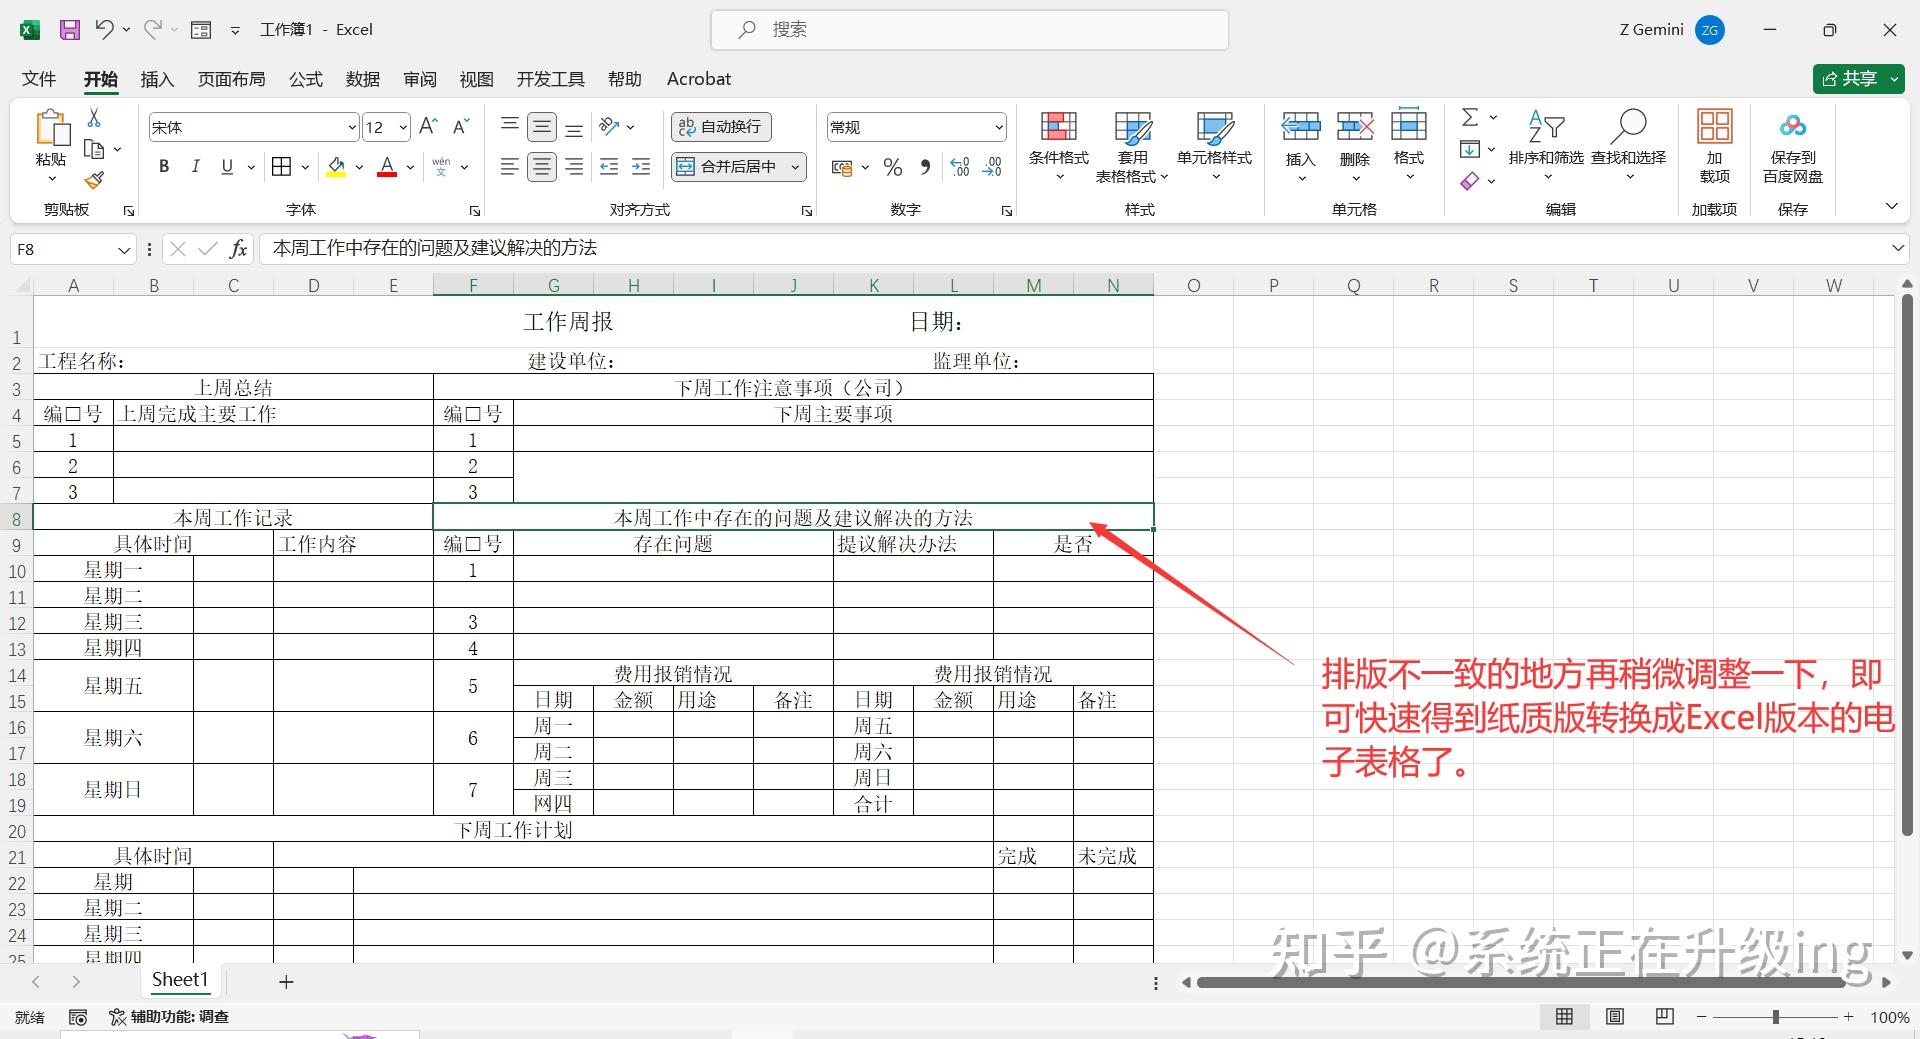
Task: Click the Save to Baidu Netdisk cloud icon
Action: click(1793, 127)
